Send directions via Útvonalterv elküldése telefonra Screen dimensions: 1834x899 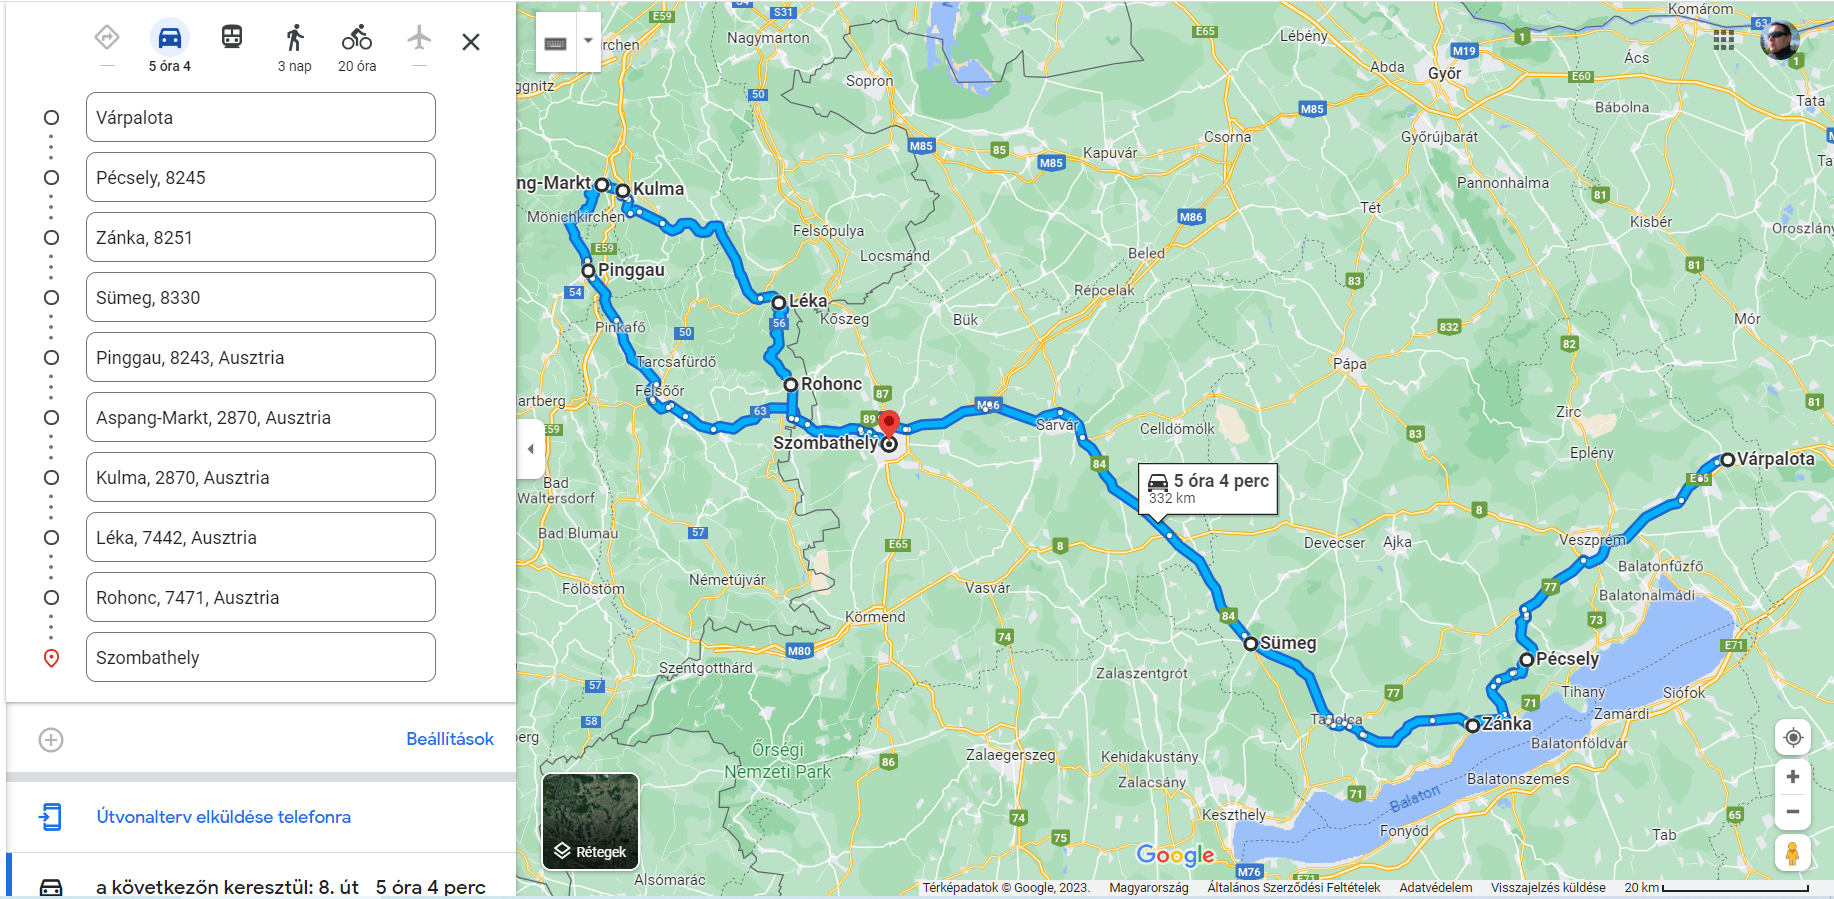tap(223, 817)
